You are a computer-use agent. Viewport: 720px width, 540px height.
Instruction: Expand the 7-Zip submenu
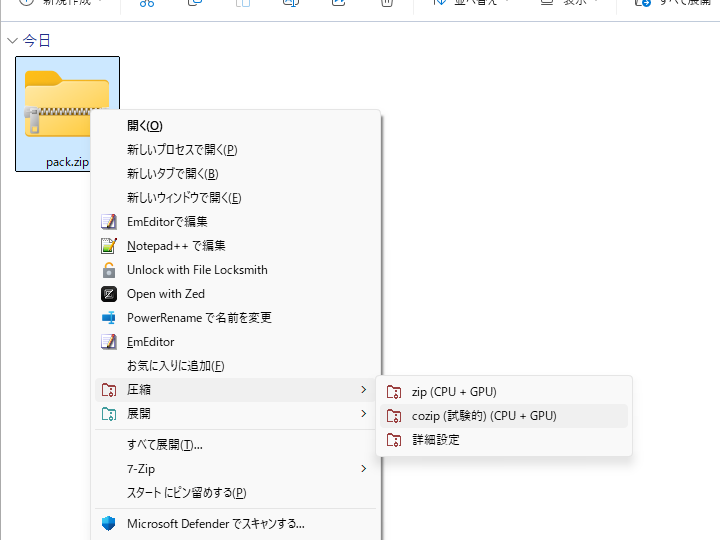[x=236, y=469]
